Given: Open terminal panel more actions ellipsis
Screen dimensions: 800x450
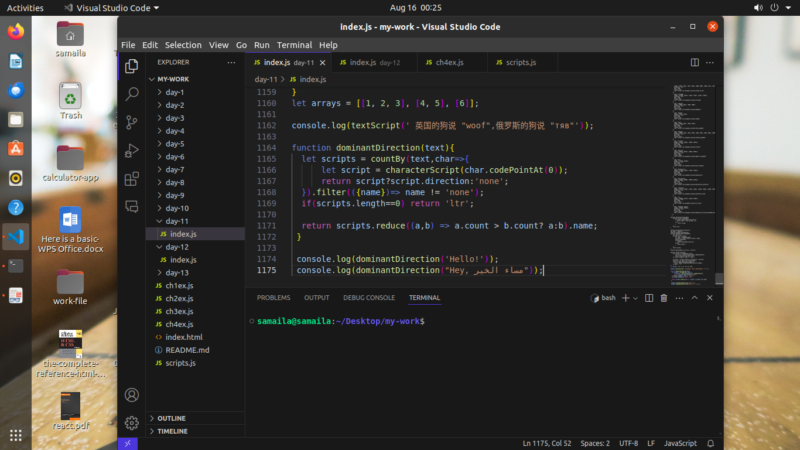Looking at the screenshot, I should click(x=679, y=298).
